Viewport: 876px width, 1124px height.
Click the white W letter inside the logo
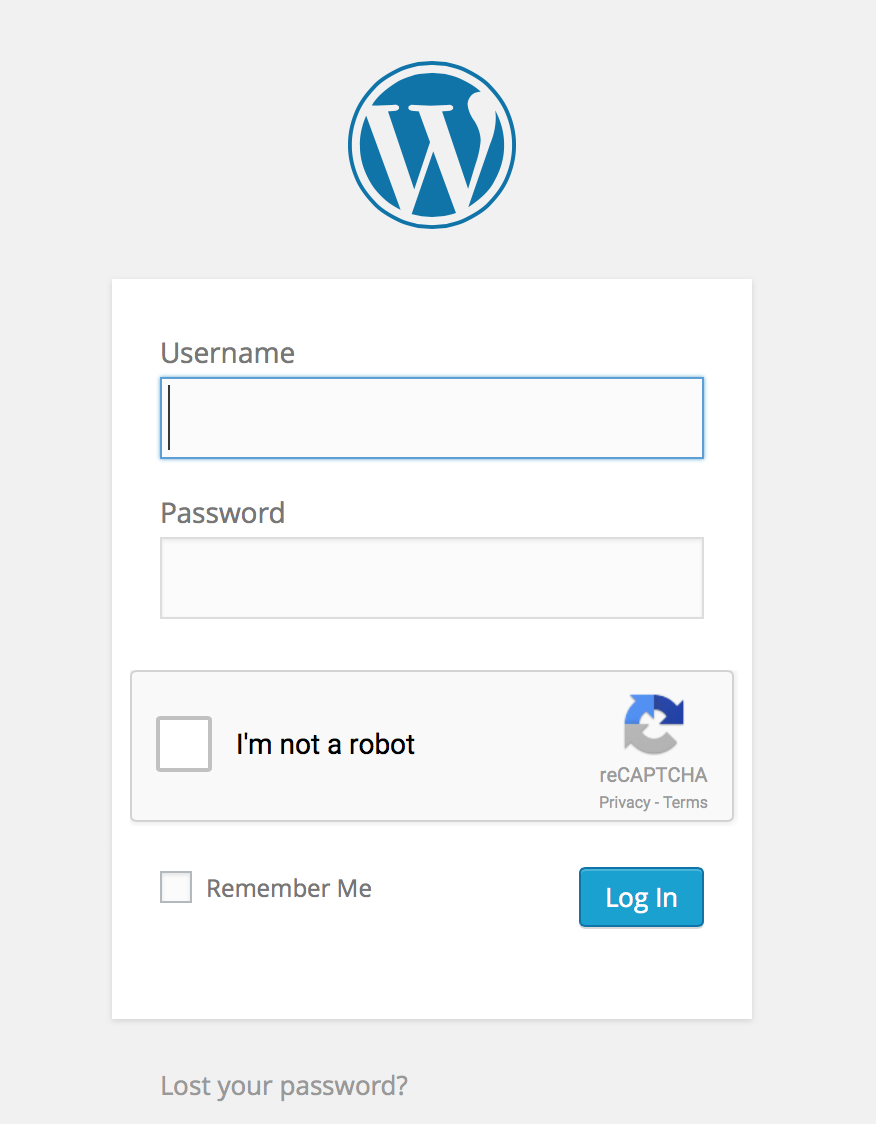point(432,155)
